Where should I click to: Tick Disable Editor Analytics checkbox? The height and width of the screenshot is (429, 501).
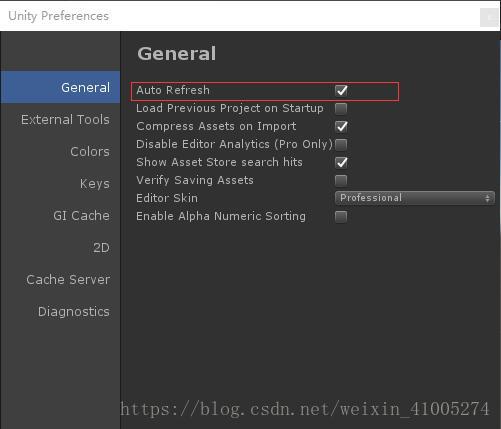341,144
